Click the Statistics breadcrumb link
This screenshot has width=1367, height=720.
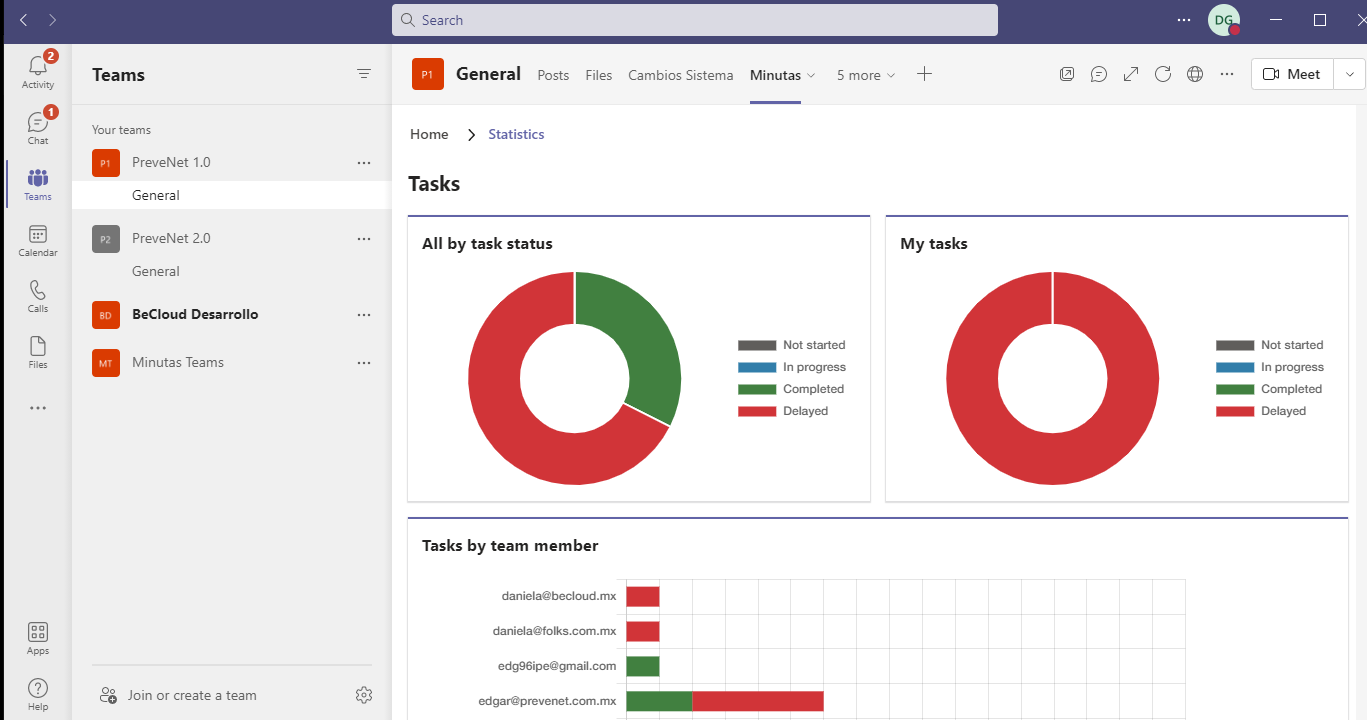pyautogui.click(x=516, y=134)
